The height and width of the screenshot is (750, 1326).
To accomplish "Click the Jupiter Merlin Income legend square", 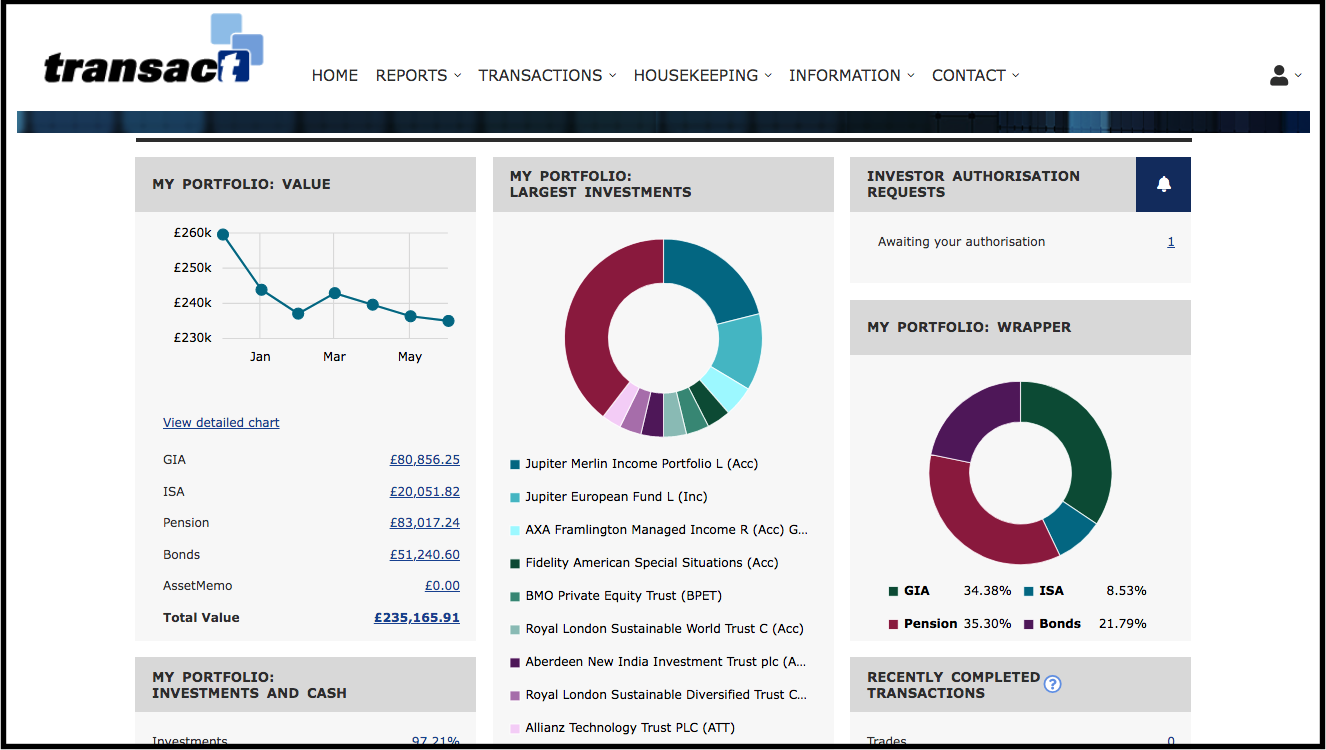I will tap(515, 464).
